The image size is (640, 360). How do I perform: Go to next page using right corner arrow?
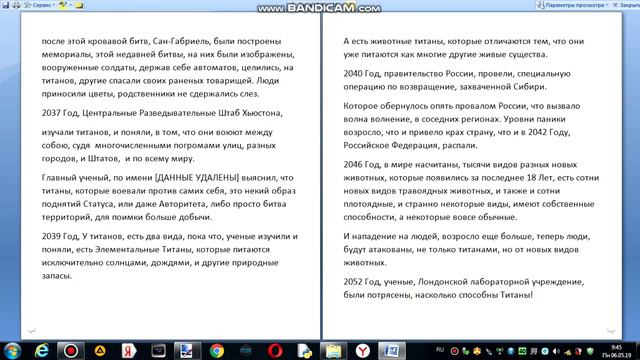coord(611,331)
